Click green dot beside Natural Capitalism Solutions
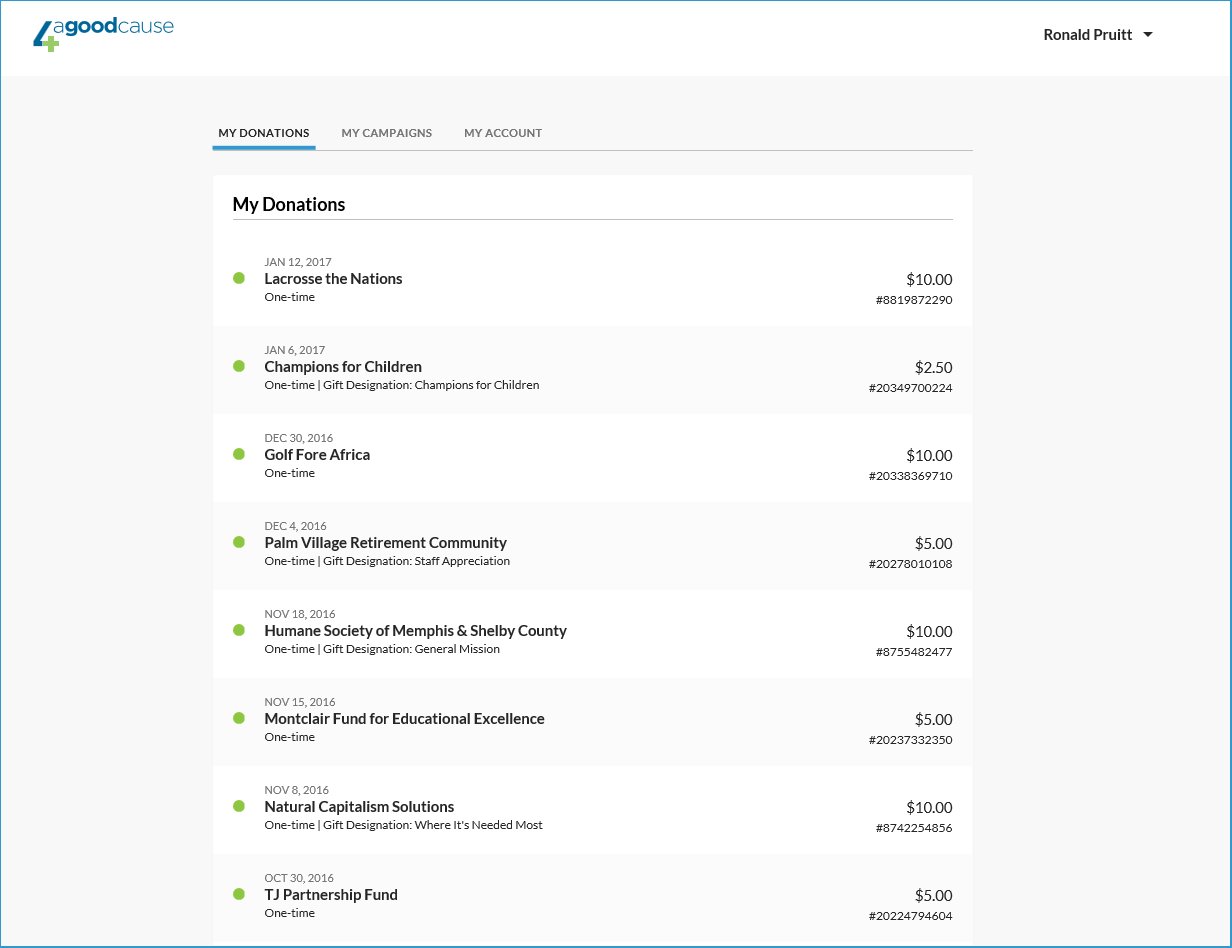 (x=239, y=806)
